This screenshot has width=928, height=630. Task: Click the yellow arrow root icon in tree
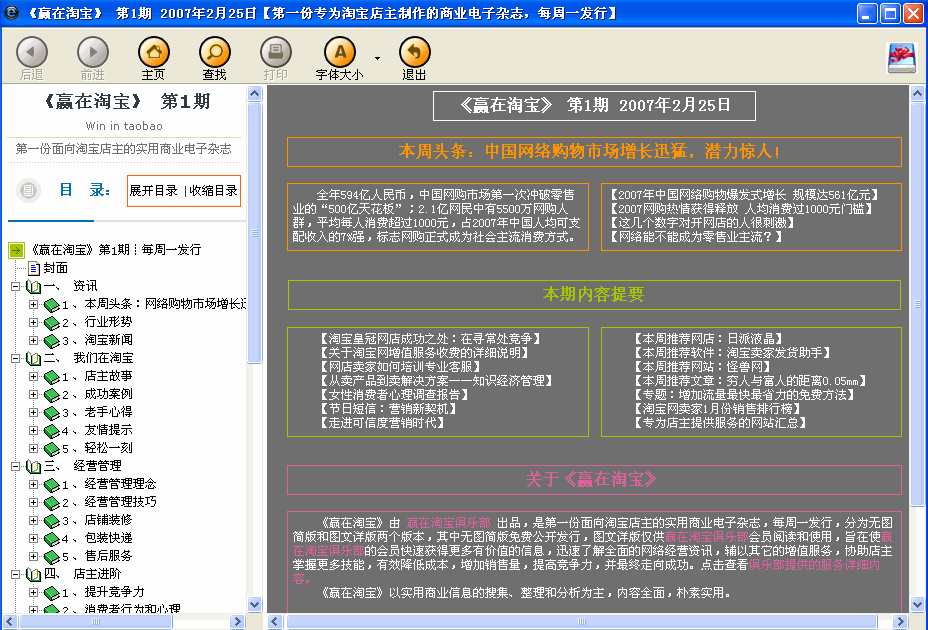tap(17, 250)
